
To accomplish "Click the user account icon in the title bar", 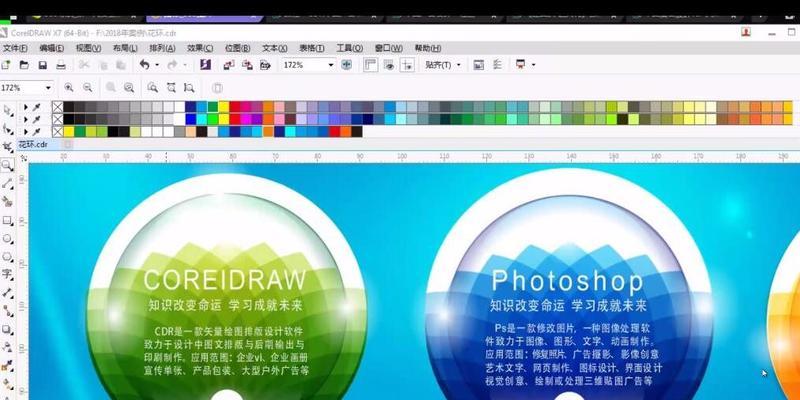I will (746, 32).
